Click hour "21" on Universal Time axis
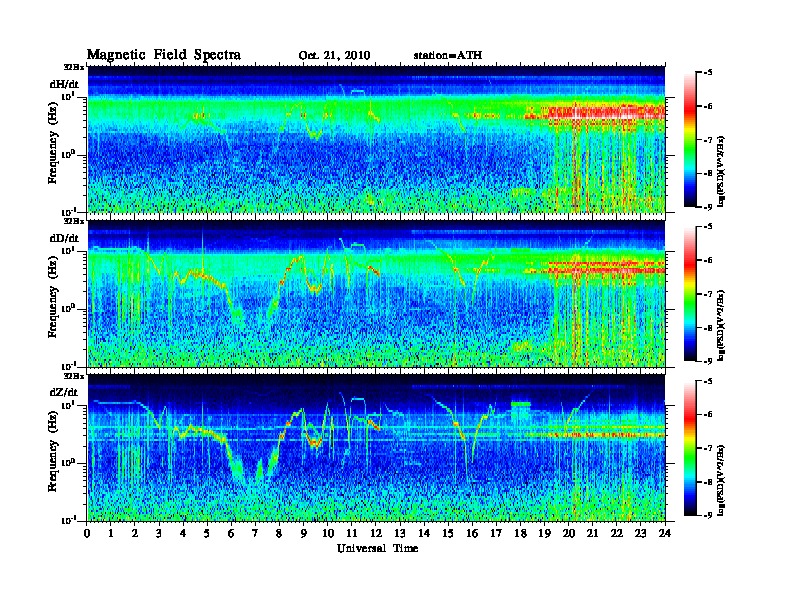This screenshot has height=612, width=792. [592, 533]
